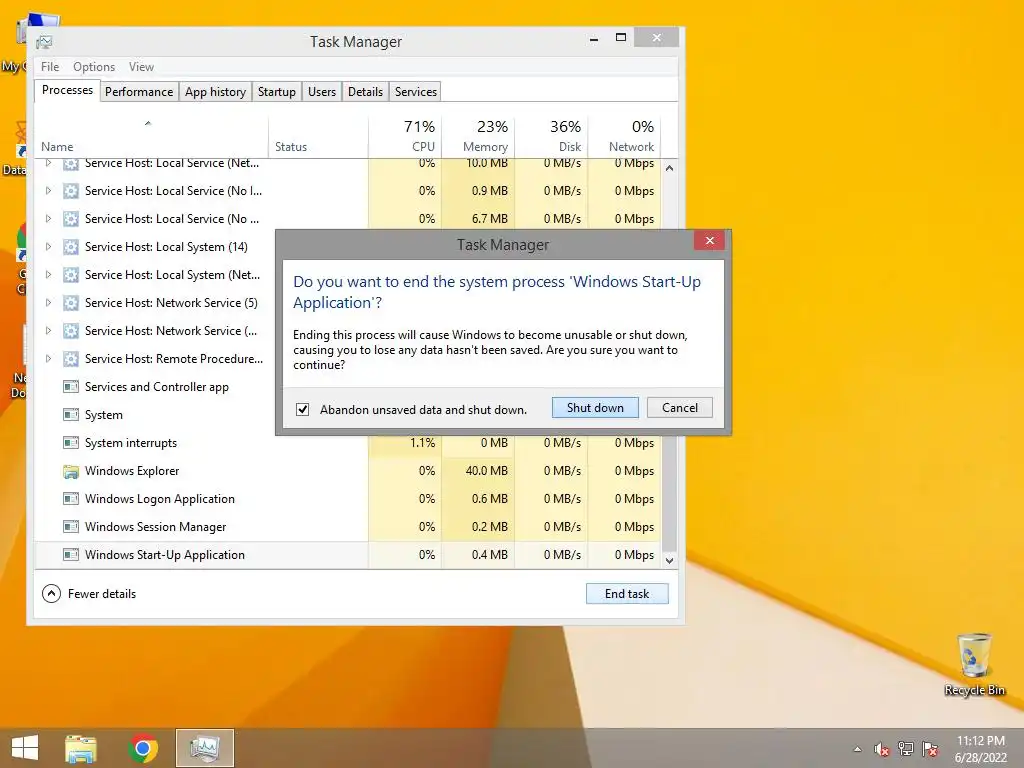Close the shutdown confirmation dialog

pos(710,241)
